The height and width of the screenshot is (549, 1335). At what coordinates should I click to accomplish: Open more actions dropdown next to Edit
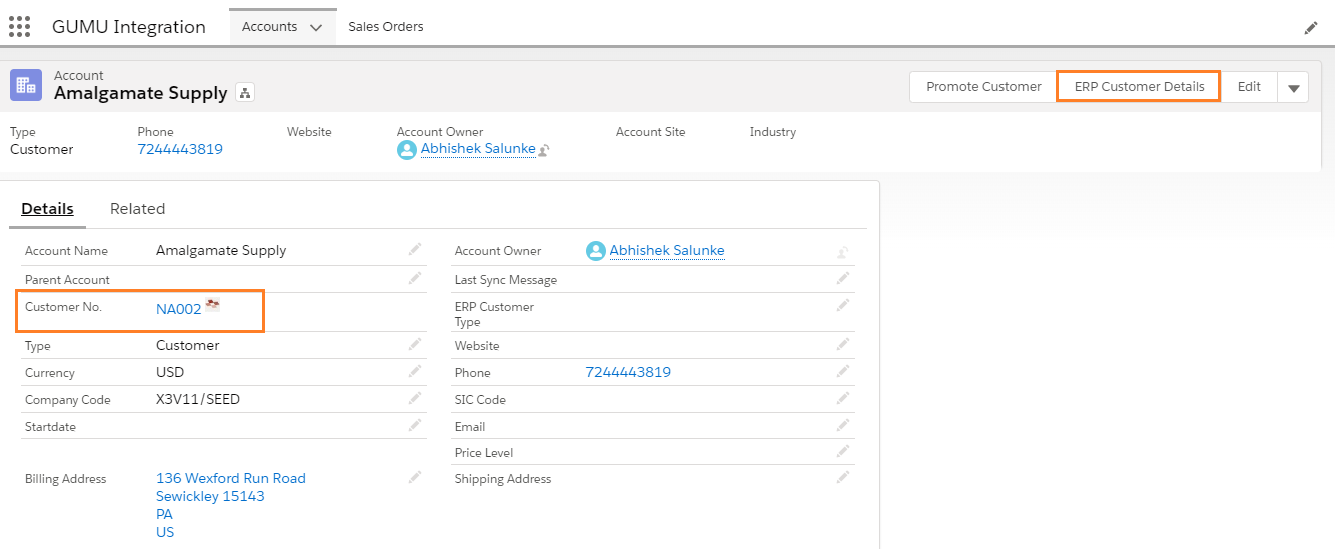pyautogui.click(x=1293, y=87)
